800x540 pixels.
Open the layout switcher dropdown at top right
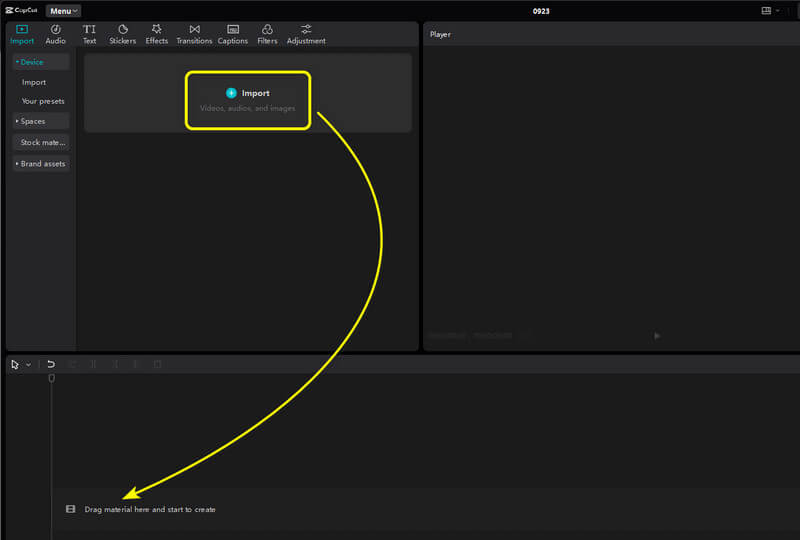coord(769,11)
